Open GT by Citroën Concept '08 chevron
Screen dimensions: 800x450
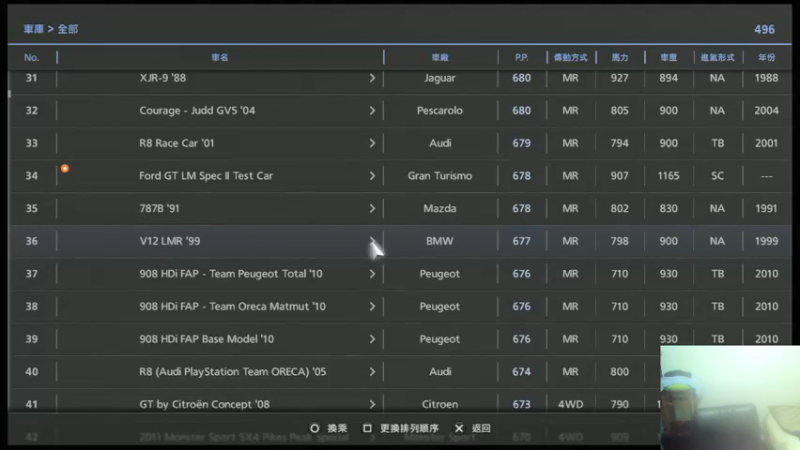coord(372,405)
